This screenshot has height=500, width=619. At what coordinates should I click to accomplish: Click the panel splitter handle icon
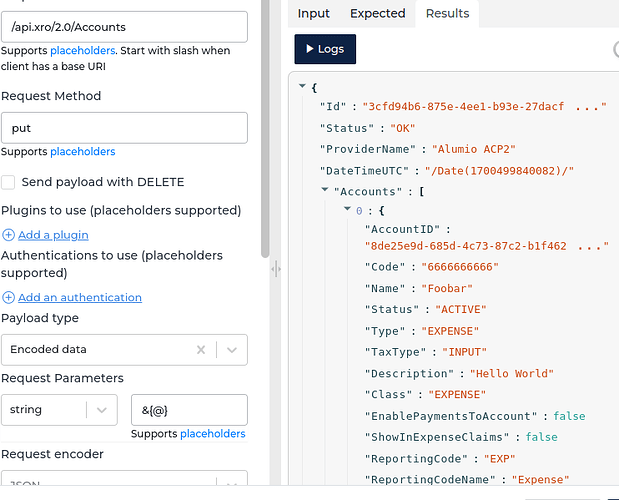[276, 269]
